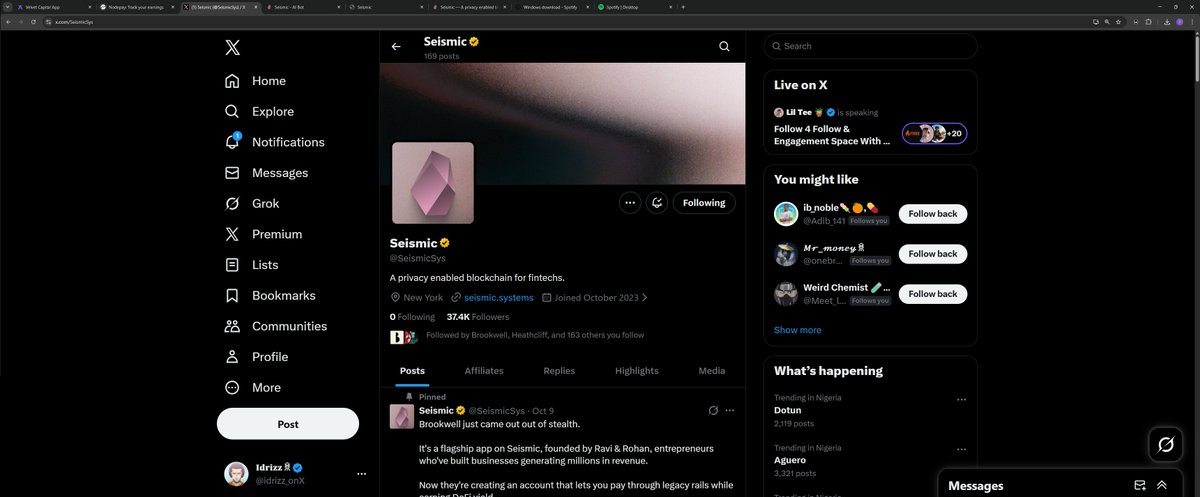Open the followed by Brookwell, Heathcliff list

[x=535, y=336]
